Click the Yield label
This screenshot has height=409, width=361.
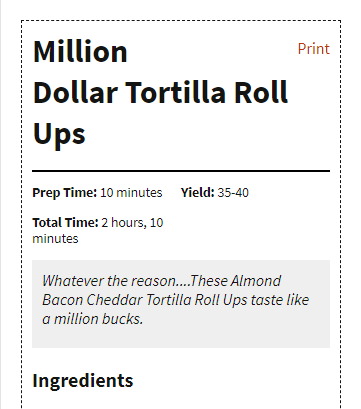(x=198, y=193)
